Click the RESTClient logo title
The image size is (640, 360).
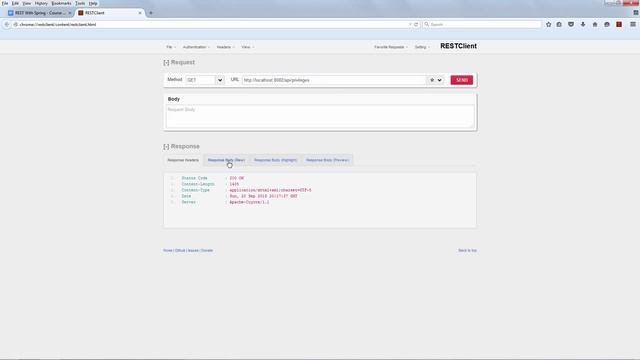click(458, 46)
